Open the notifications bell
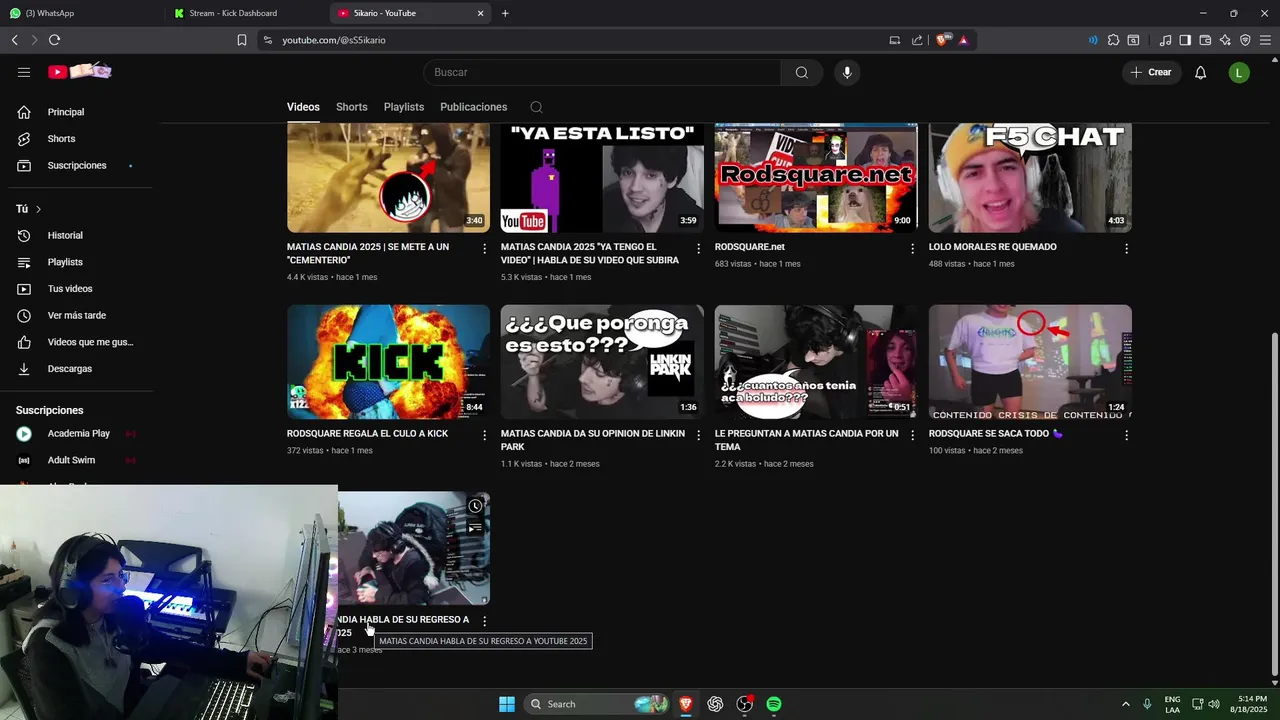 [x=1200, y=72]
